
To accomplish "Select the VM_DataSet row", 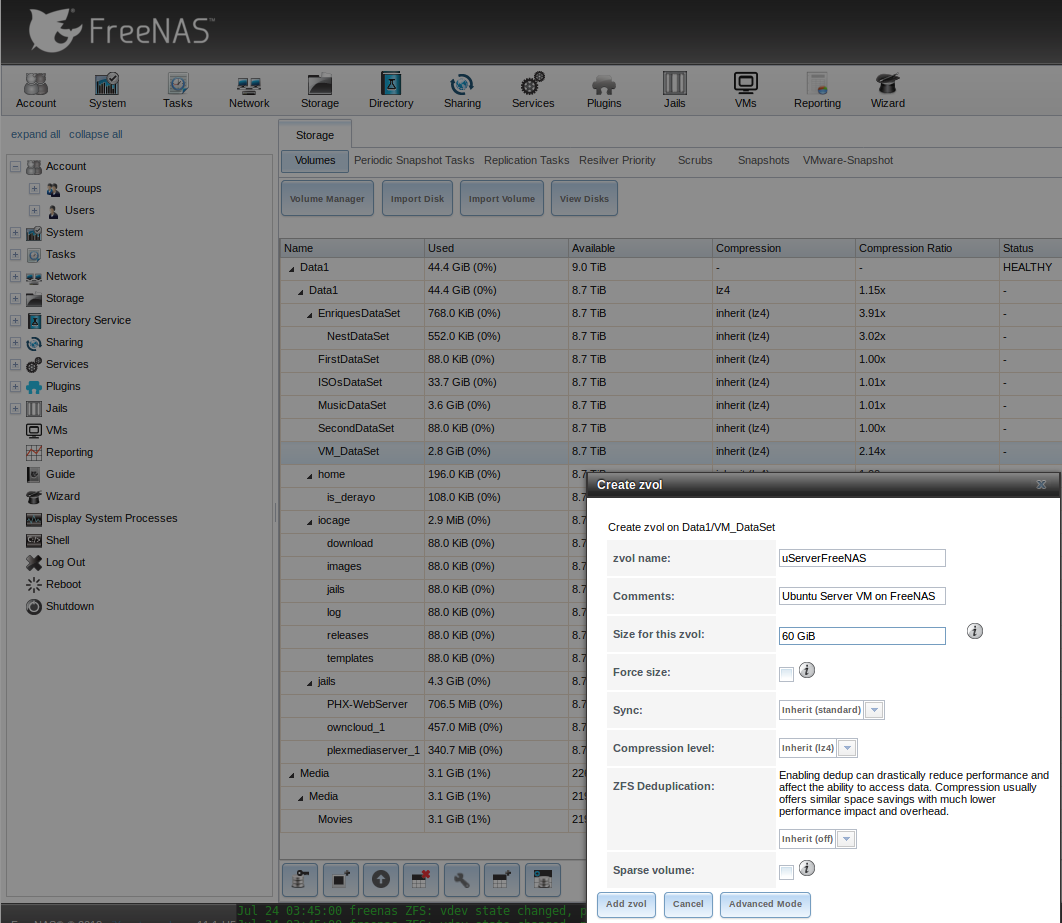I will (671, 451).
